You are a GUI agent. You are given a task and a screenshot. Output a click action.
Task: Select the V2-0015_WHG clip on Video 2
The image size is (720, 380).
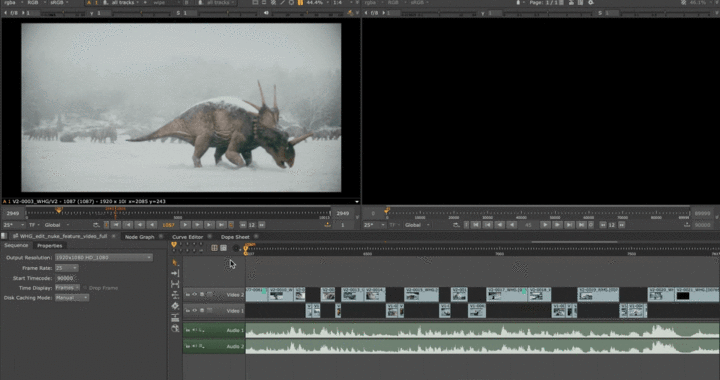[x=422, y=295]
